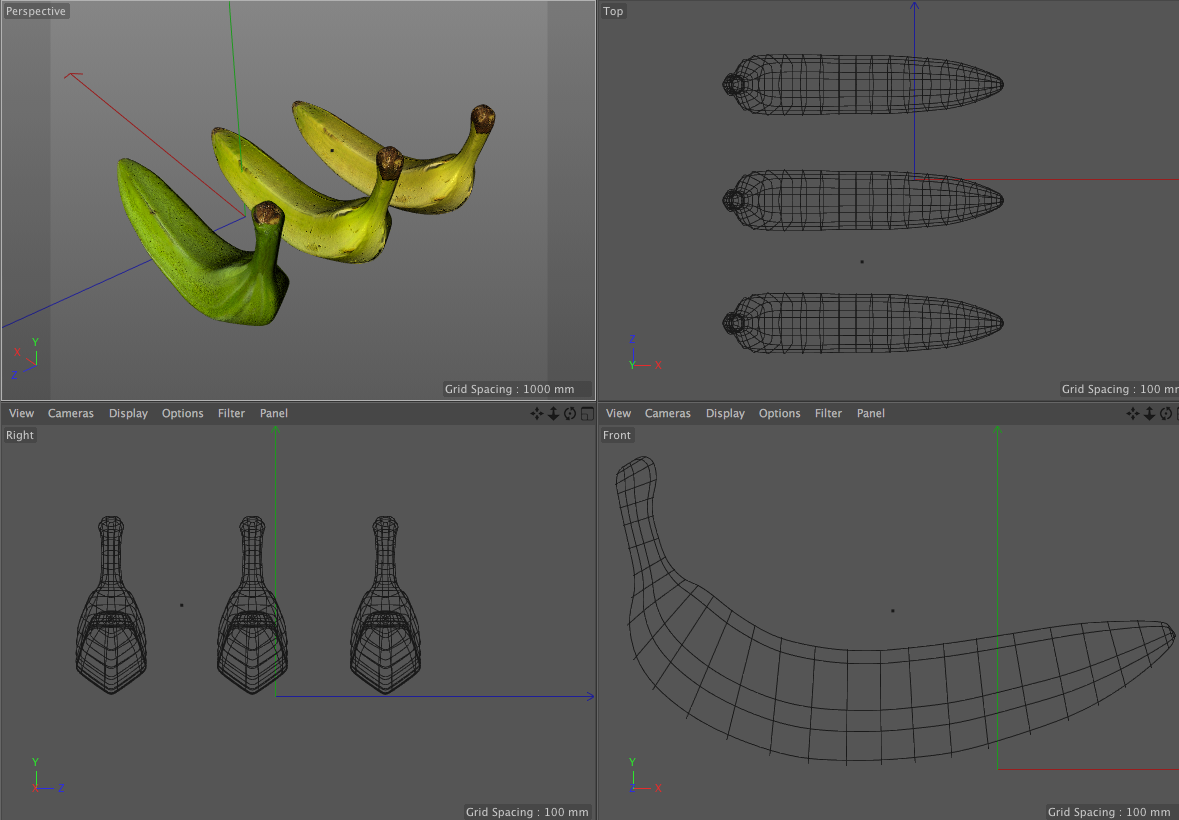This screenshot has height=820, width=1179.
Task: Click the rotate camera icon in Front viewport
Action: (x=1166, y=414)
